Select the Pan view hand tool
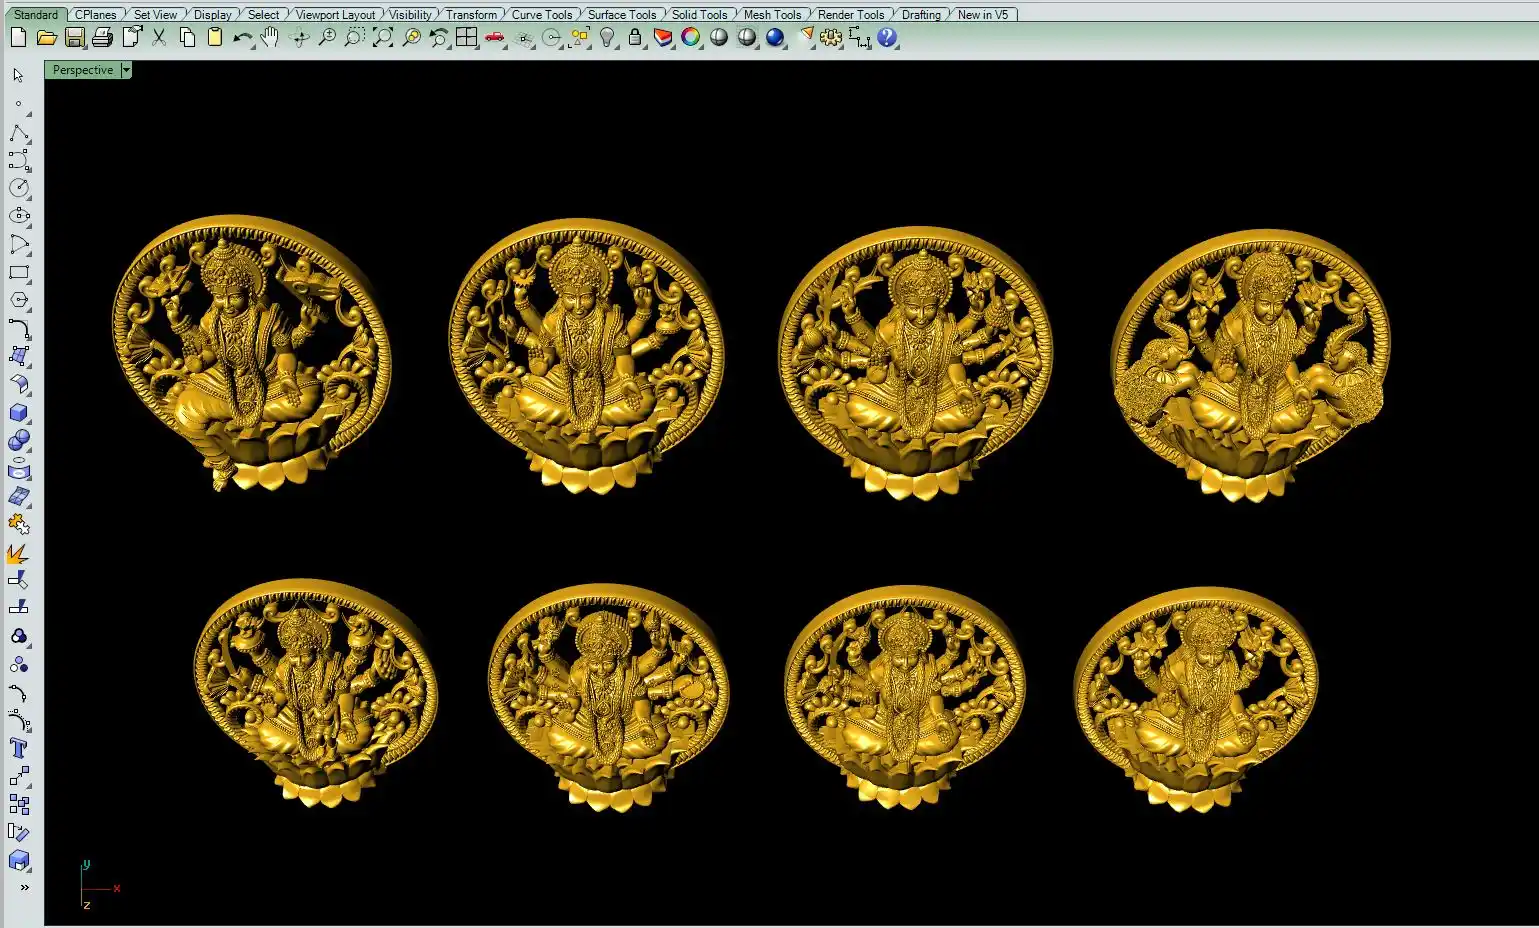 click(x=270, y=38)
